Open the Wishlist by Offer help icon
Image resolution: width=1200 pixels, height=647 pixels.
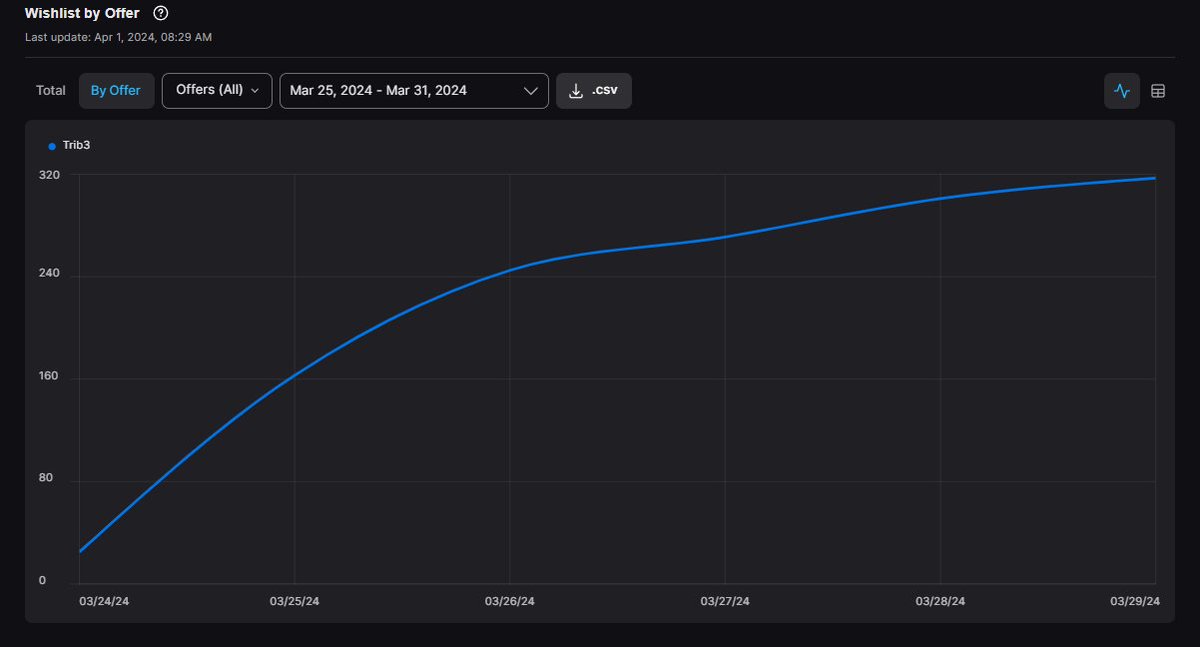pyautogui.click(x=161, y=14)
